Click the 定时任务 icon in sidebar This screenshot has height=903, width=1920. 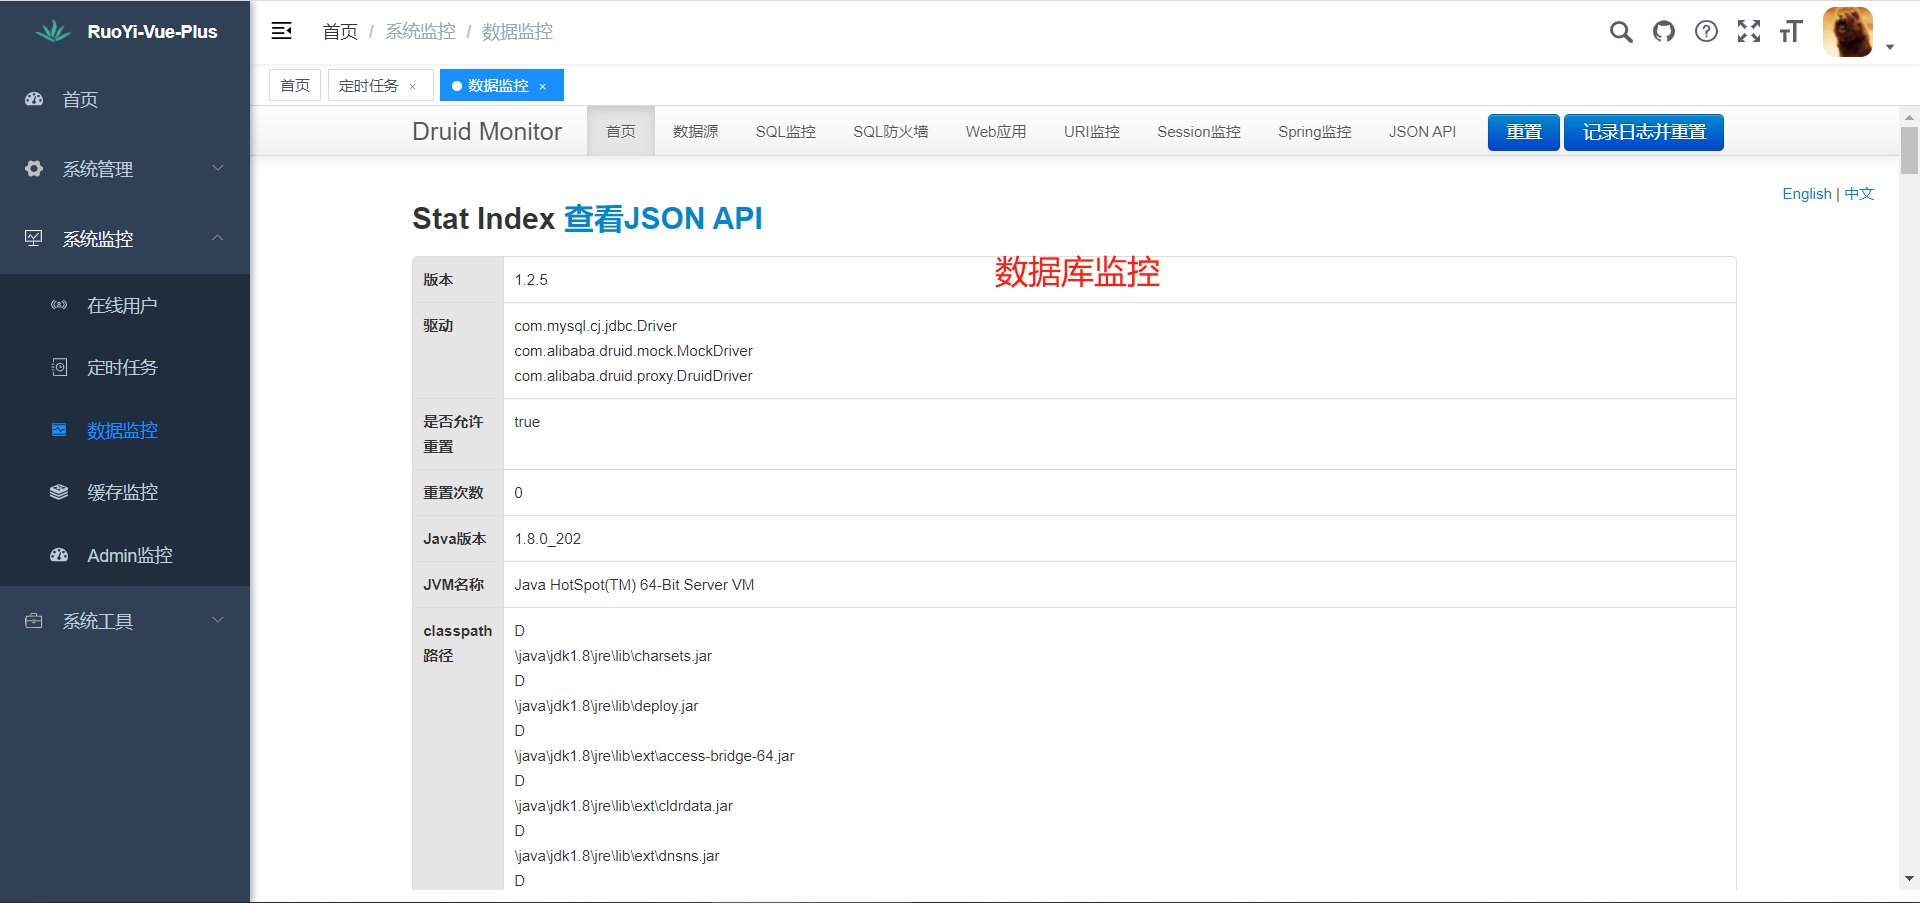pos(59,367)
